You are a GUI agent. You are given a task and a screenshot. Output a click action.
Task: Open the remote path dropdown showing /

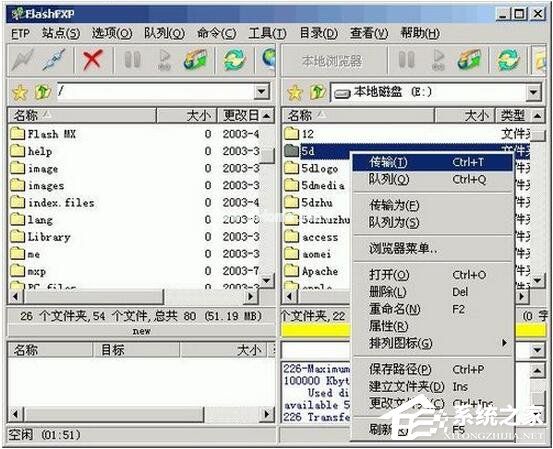(x=262, y=92)
